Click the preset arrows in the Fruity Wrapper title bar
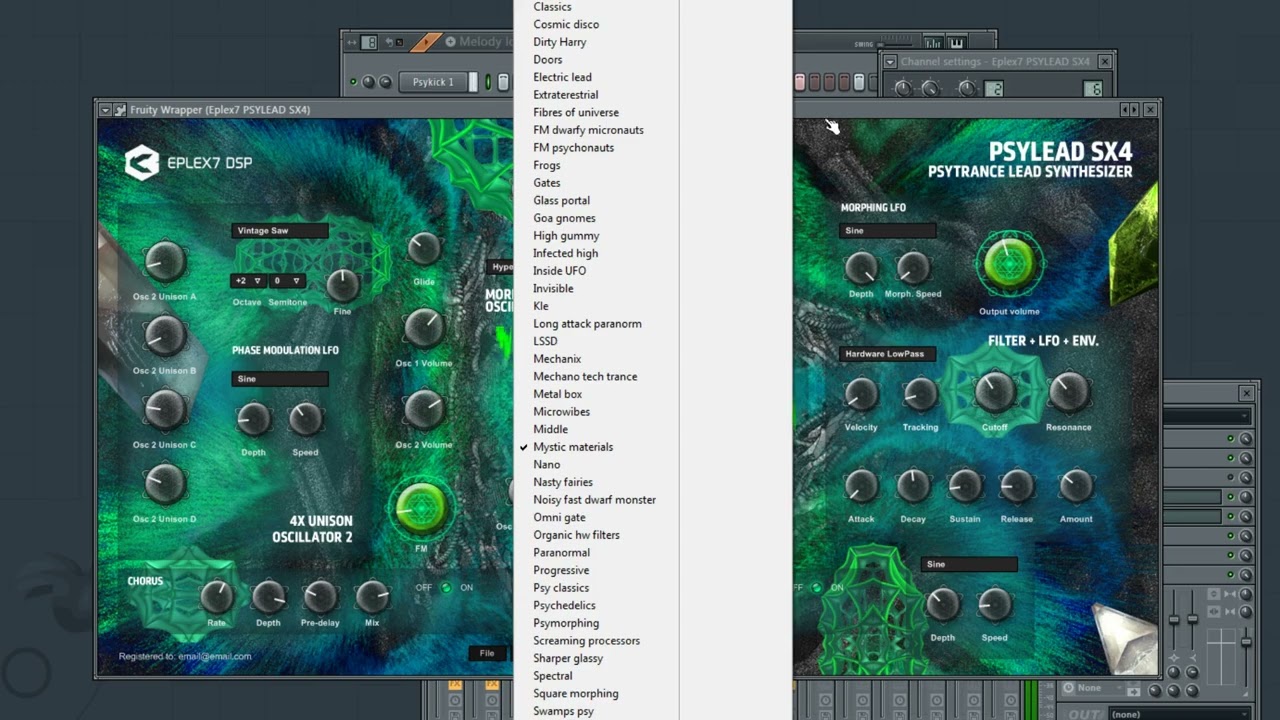 coord(1129,110)
